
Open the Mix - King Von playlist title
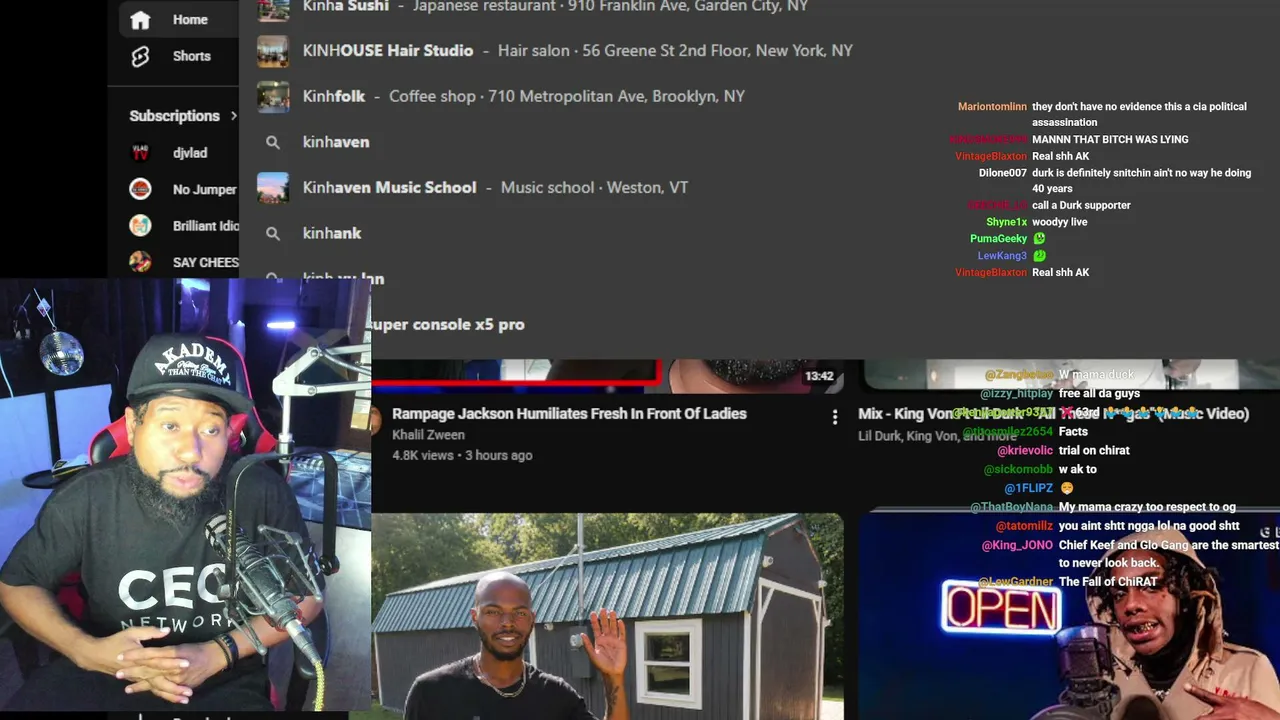[x=1053, y=414]
